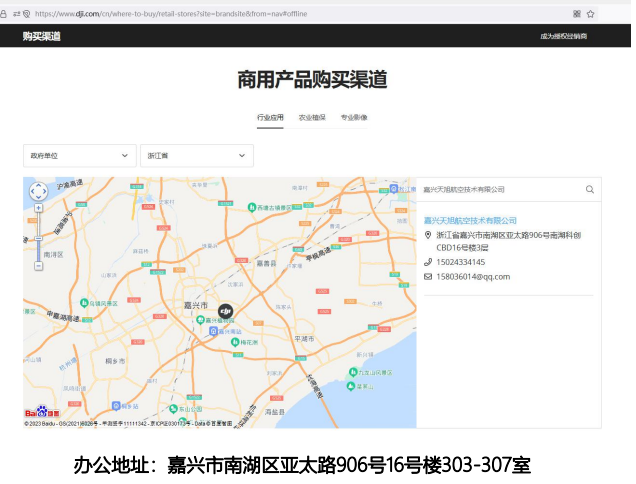Switch to the 农业植保 tab
Viewport: 636px width, 484px height.
click(312, 118)
